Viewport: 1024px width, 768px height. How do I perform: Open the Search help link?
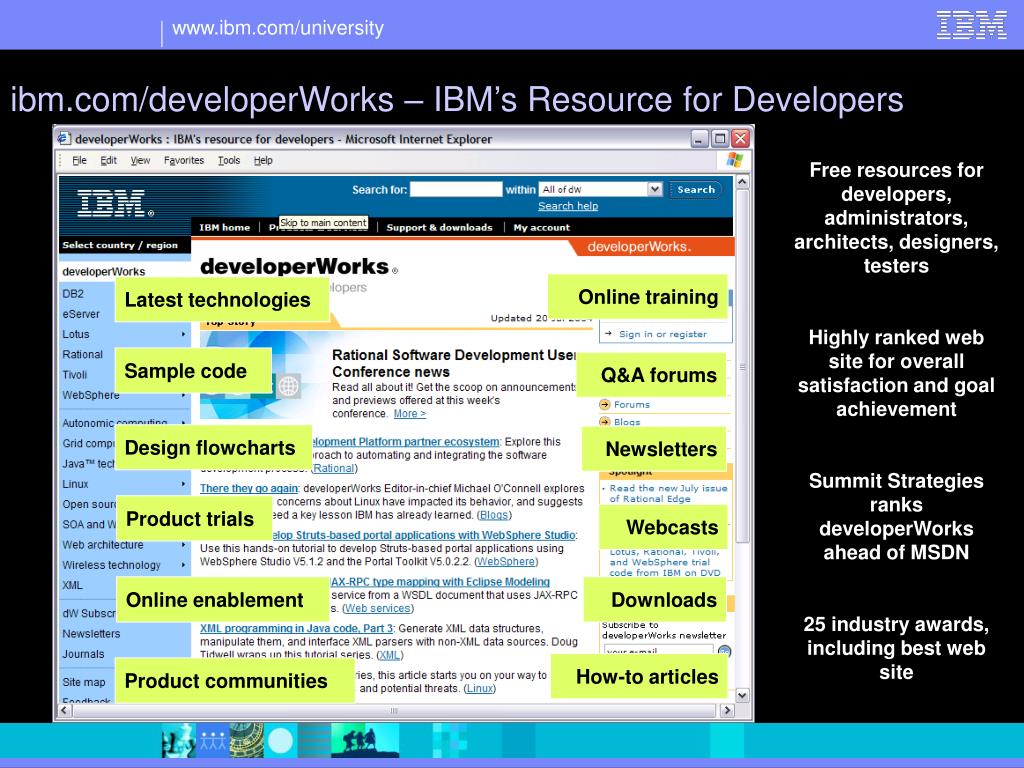[x=568, y=206]
